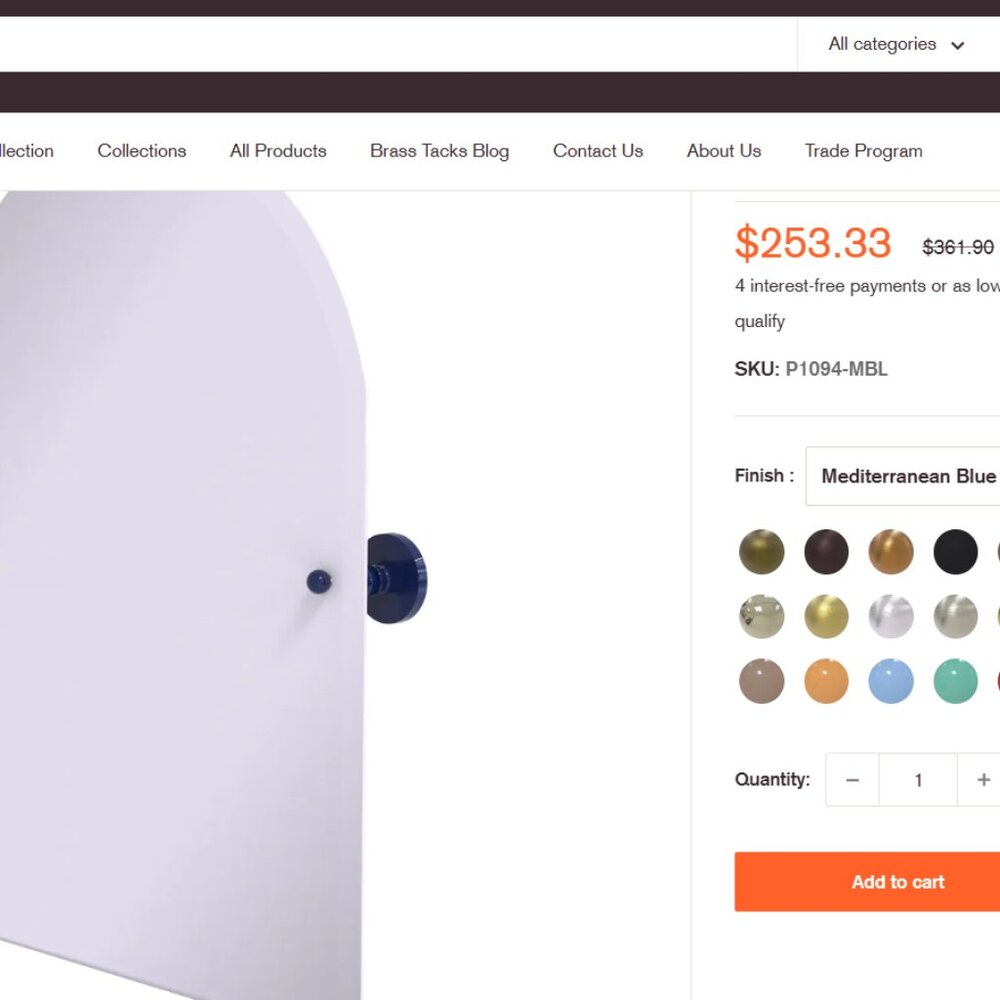1000x1000 pixels.
Task: Choose the dark brown bronze finish swatch
Action: [x=826, y=552]
